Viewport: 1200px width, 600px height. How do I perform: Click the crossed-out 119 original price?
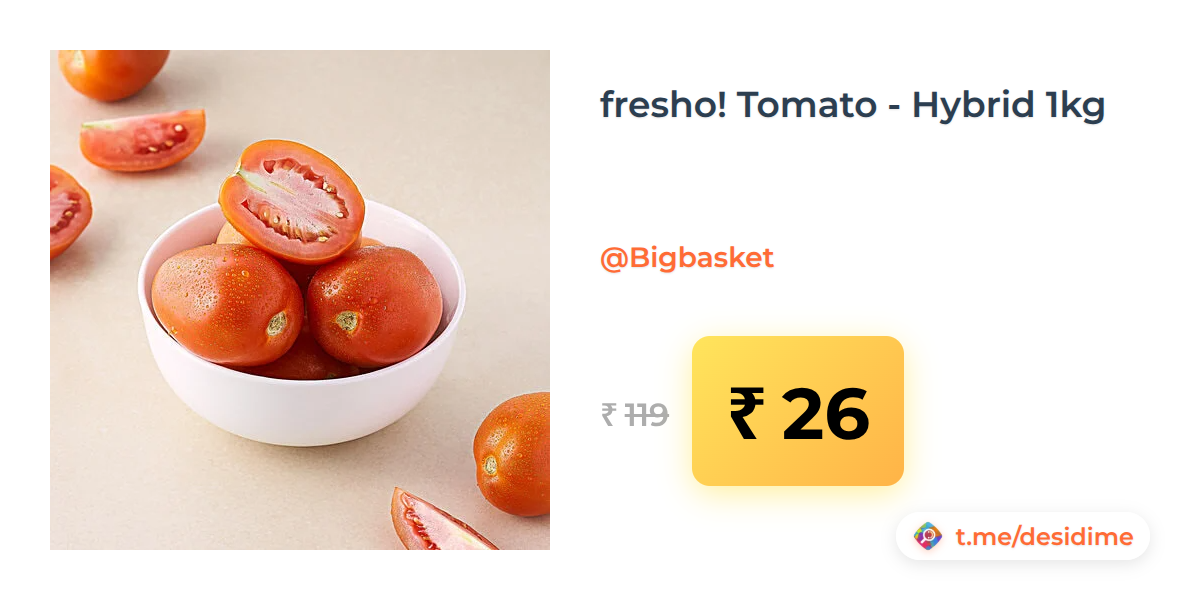646,414
